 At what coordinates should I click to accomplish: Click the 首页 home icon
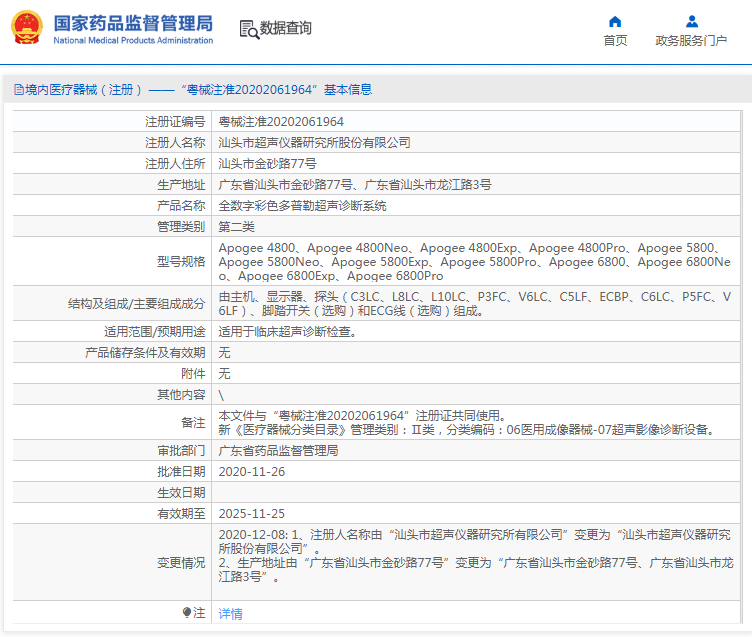coord(615,22)
